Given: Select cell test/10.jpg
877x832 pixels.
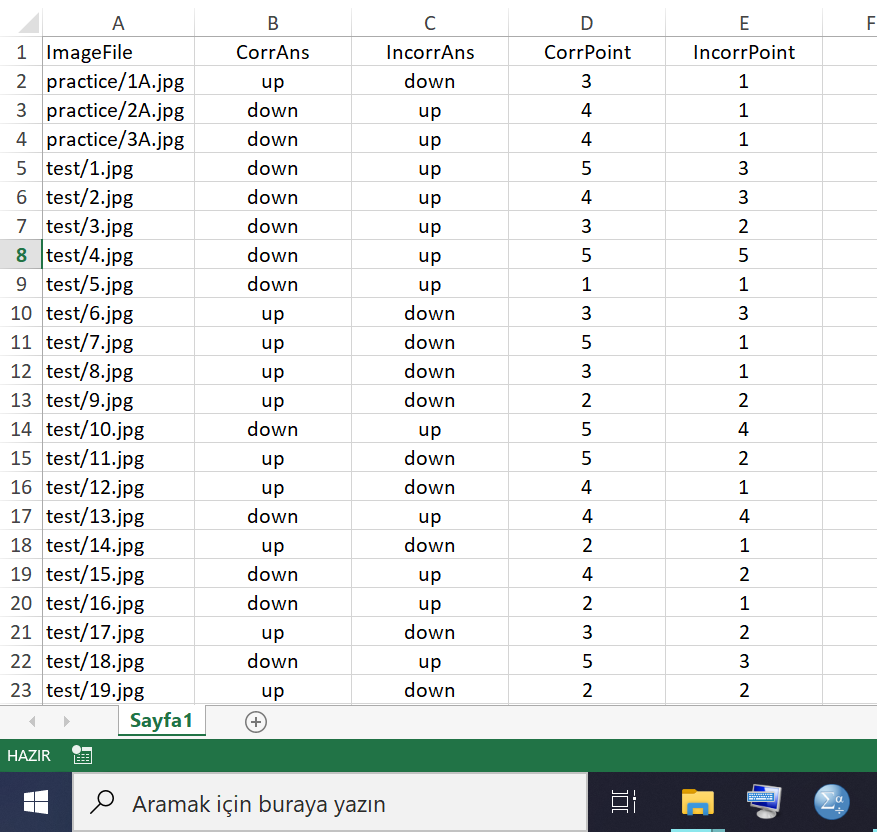Looking at the screenshot, I should click(x=118, y=429).
